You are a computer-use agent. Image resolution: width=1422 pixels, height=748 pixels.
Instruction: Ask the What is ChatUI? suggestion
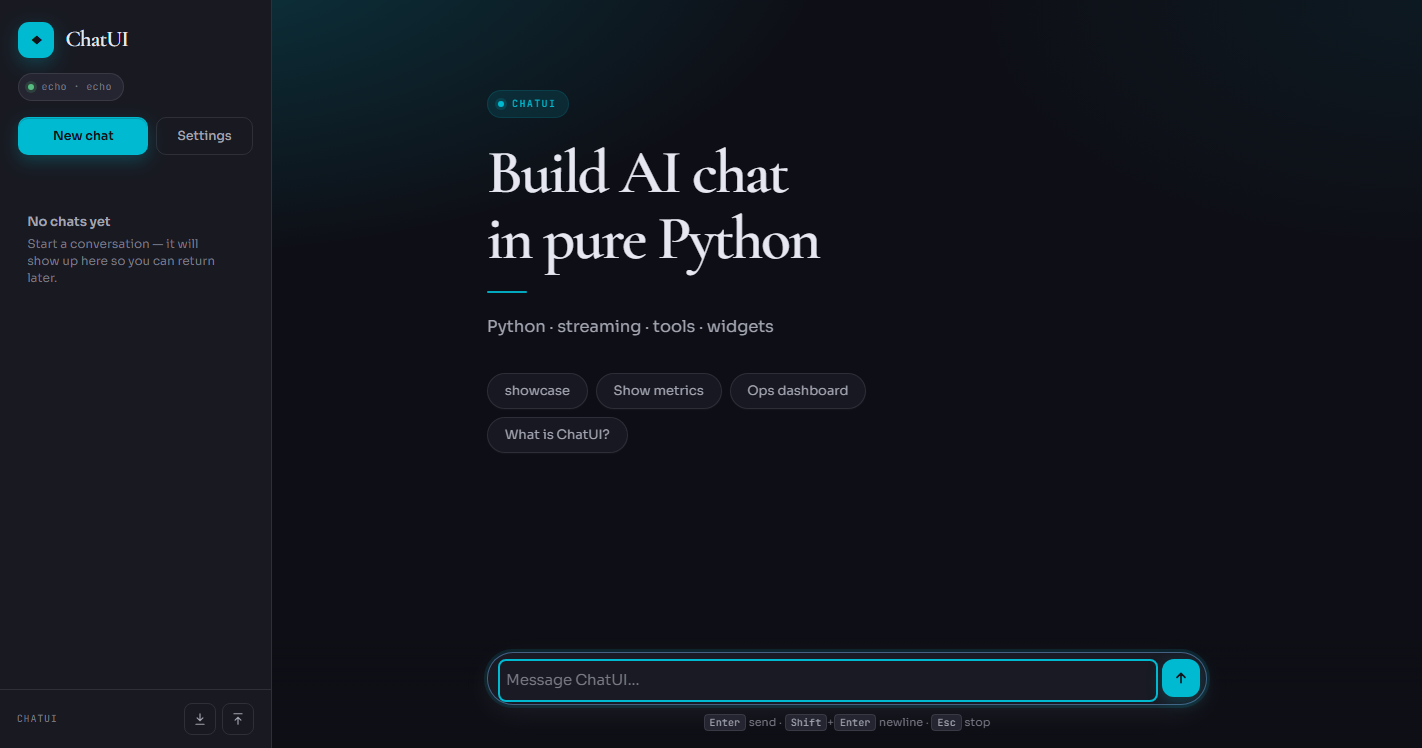(x=557, y=435)
